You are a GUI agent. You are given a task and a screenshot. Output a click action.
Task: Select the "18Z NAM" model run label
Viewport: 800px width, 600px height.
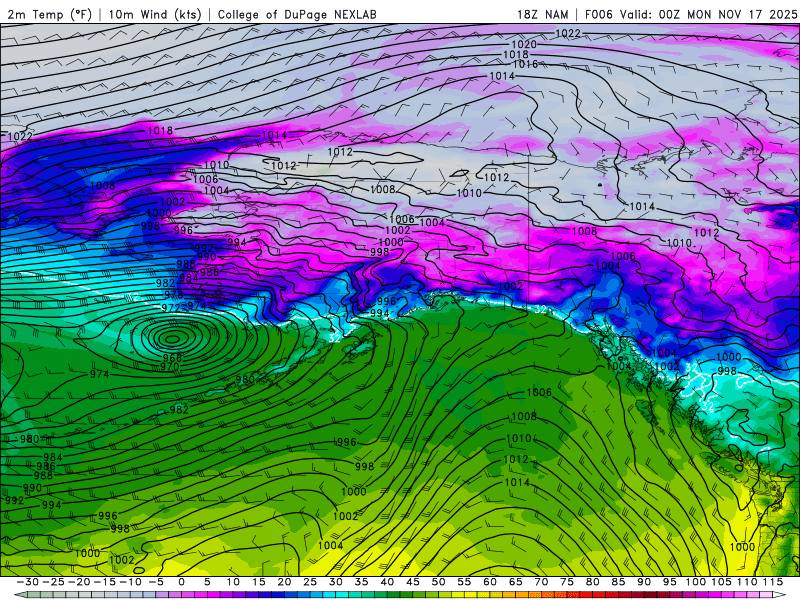tap(542, 14)
